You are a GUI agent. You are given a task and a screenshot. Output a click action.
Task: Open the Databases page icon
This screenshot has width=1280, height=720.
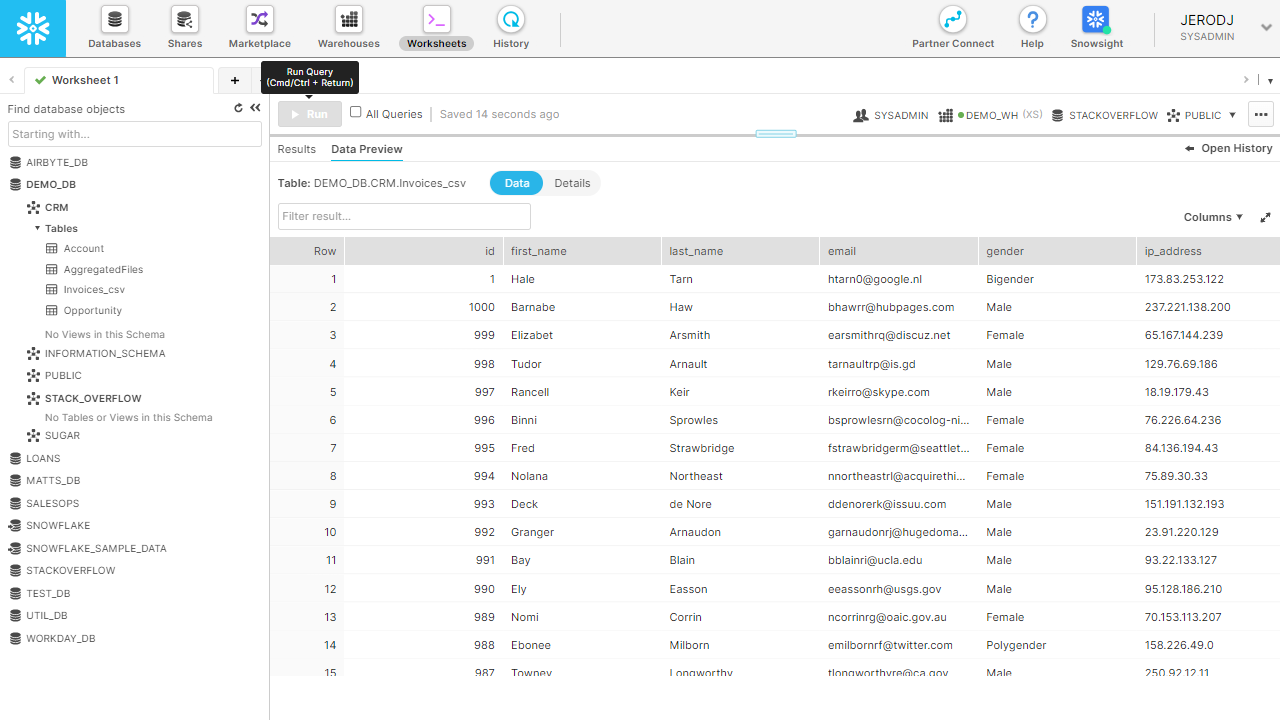tap(115, 20)
